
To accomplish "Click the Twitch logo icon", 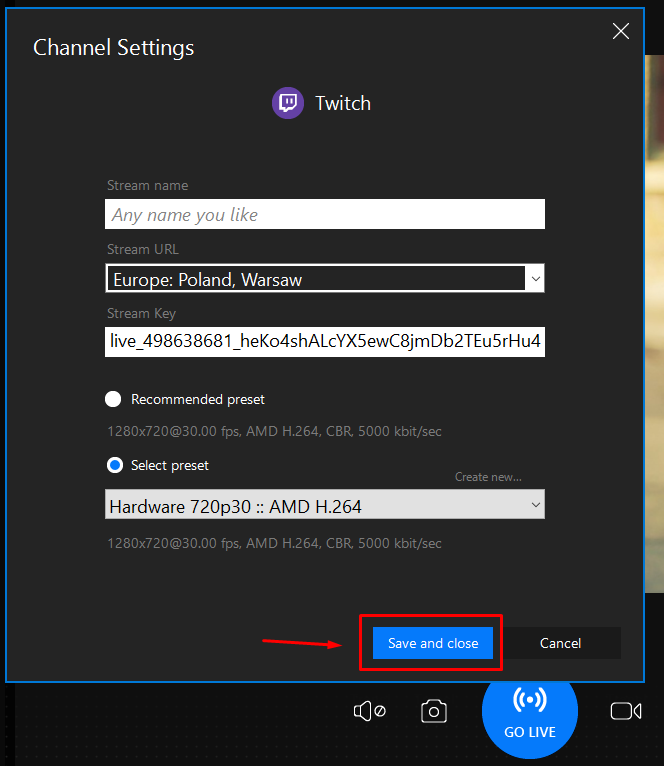I will 288,103.
